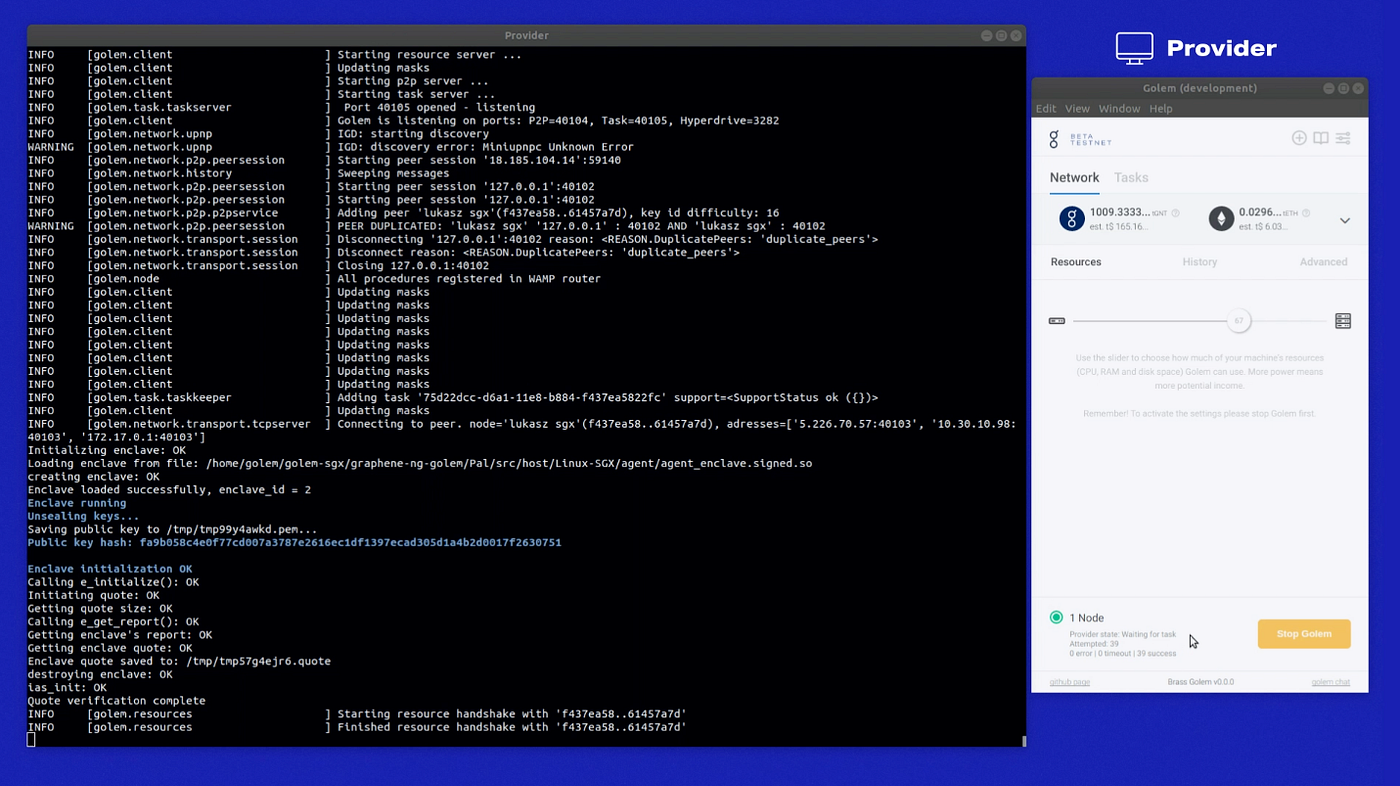Screen dimensions: 1400x786
Task: Open the Window menu in Golem
Action: [x=1119, y=108]
